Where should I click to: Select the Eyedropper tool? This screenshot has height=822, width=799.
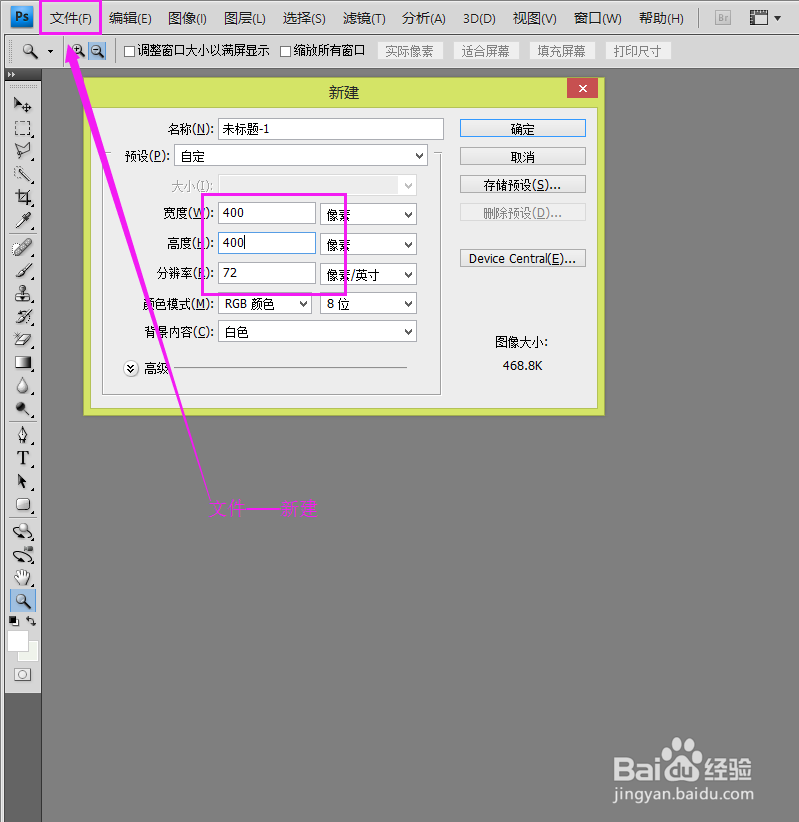click(x=23, y=220)
